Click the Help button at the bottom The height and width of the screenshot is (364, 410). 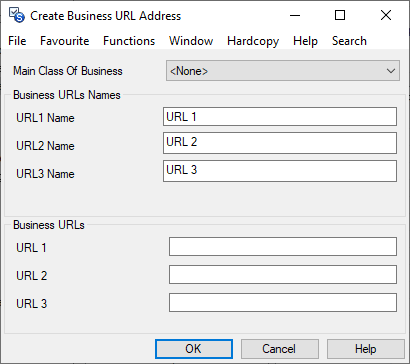pyautogui.click(x=366, y=349)
